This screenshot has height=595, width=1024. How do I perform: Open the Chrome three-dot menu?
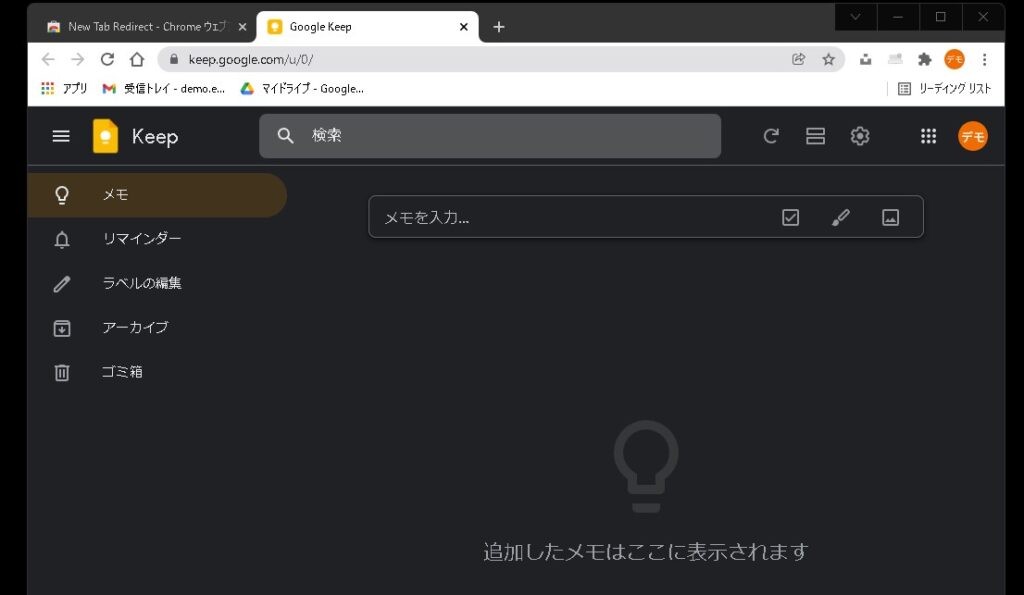tap(985, 59)
